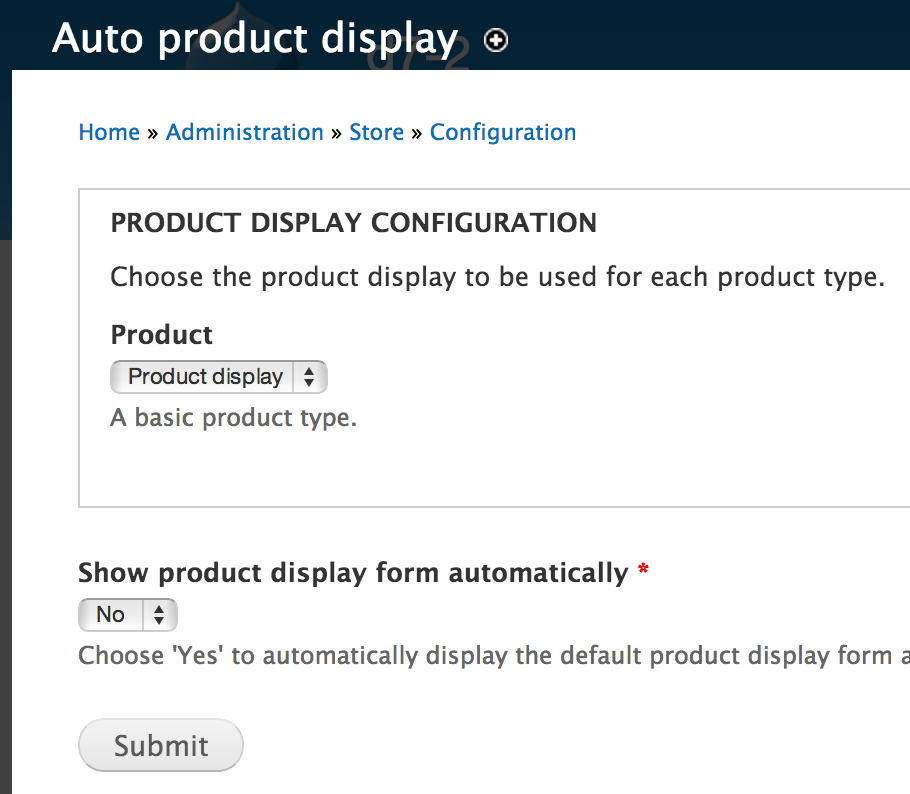Go to Store from the breadcrumb trail

pyautogui.click(x=376, y=132)
